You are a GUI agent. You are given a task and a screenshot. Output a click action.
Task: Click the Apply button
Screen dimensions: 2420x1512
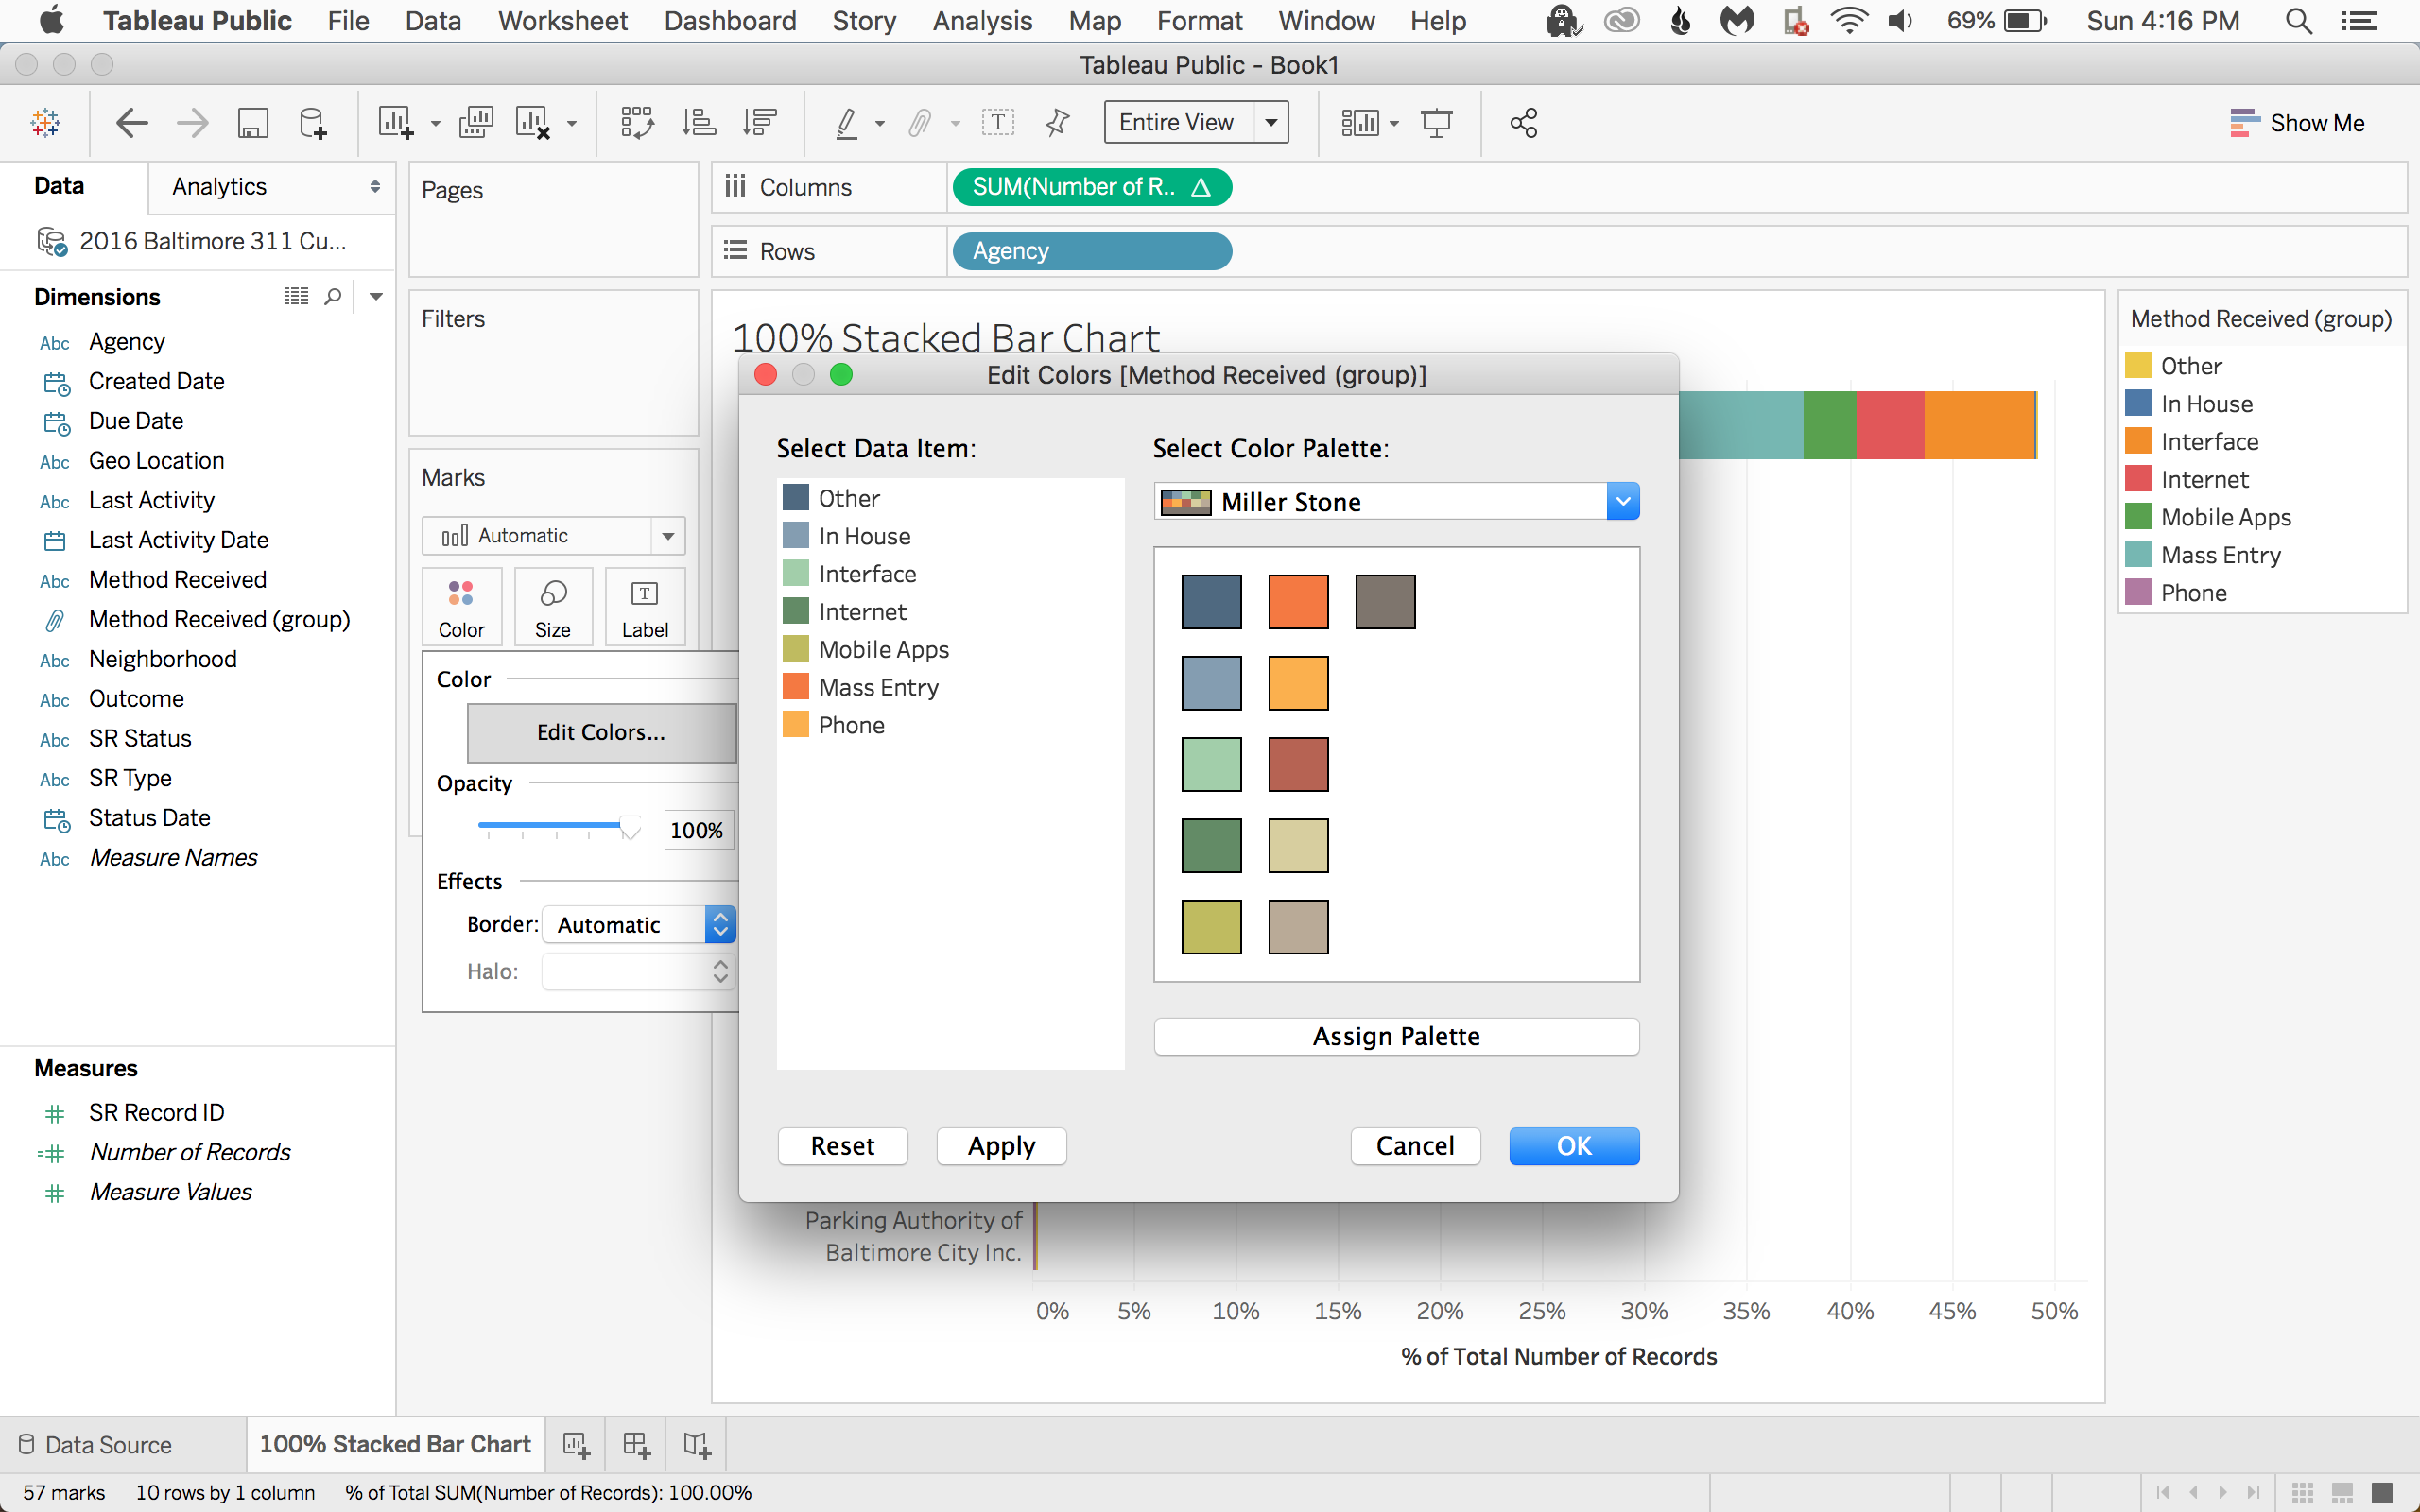tap(1001, 1146)
